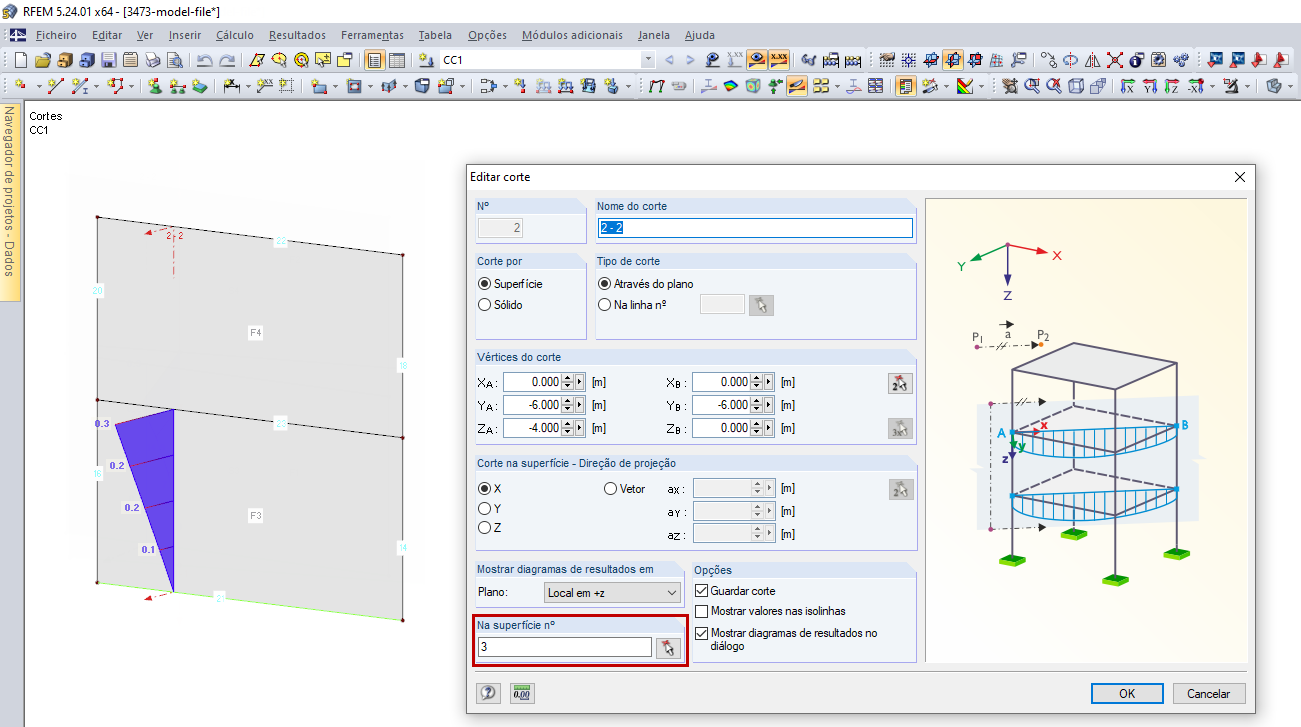Screen dimensions: 1301x727
Task: Expand the CC1 load case dropdown
Action: pos(647,60)
